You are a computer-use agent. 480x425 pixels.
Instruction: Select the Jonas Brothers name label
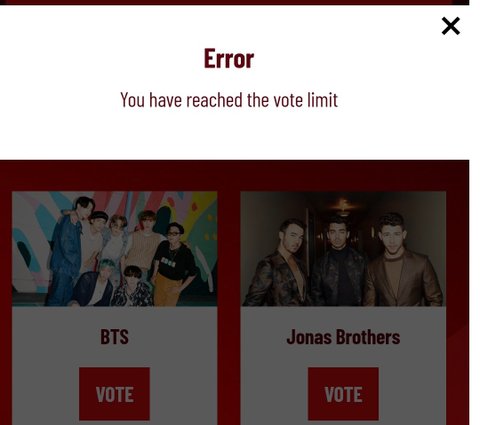[343, 337]
